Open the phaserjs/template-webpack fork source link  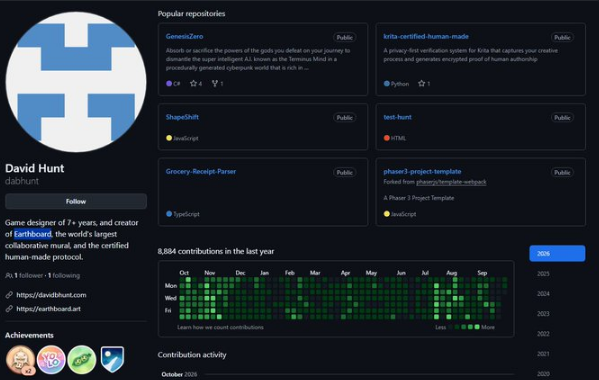451,182
